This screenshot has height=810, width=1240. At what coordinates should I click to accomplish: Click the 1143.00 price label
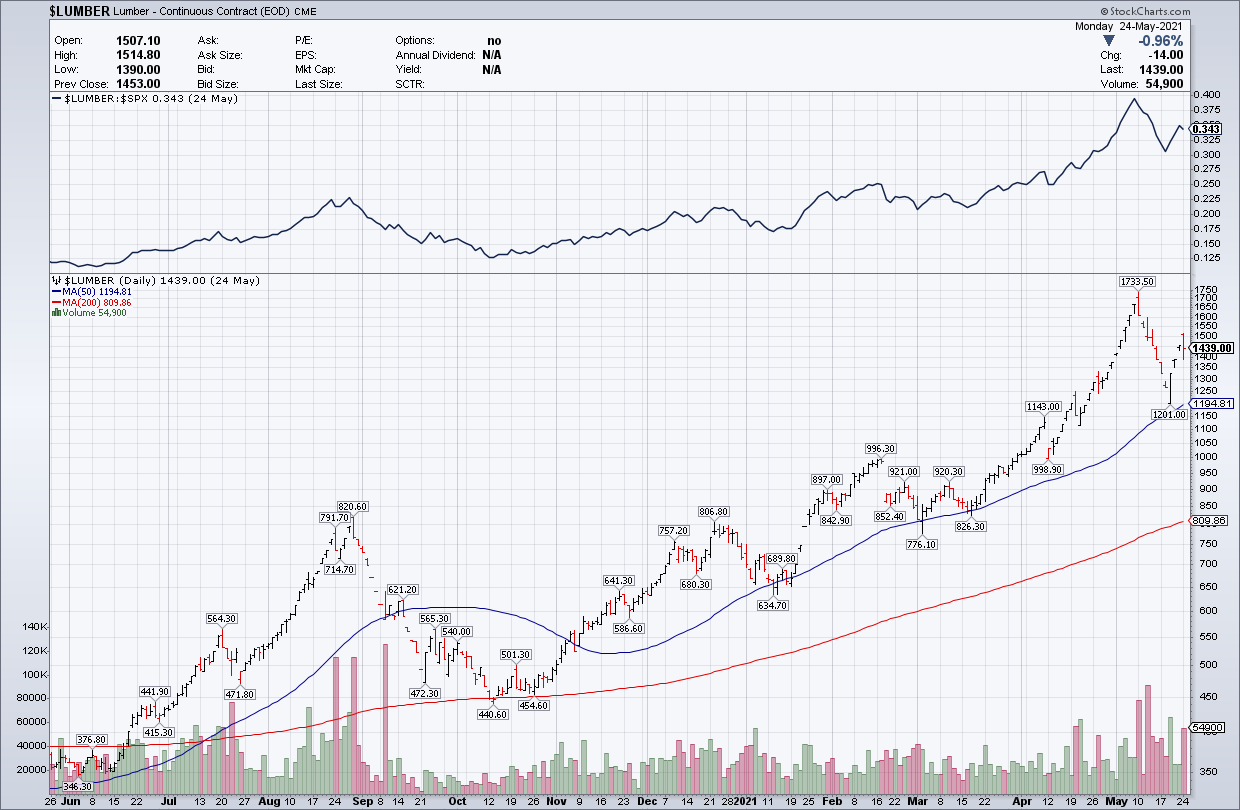tap(1043, 407)
